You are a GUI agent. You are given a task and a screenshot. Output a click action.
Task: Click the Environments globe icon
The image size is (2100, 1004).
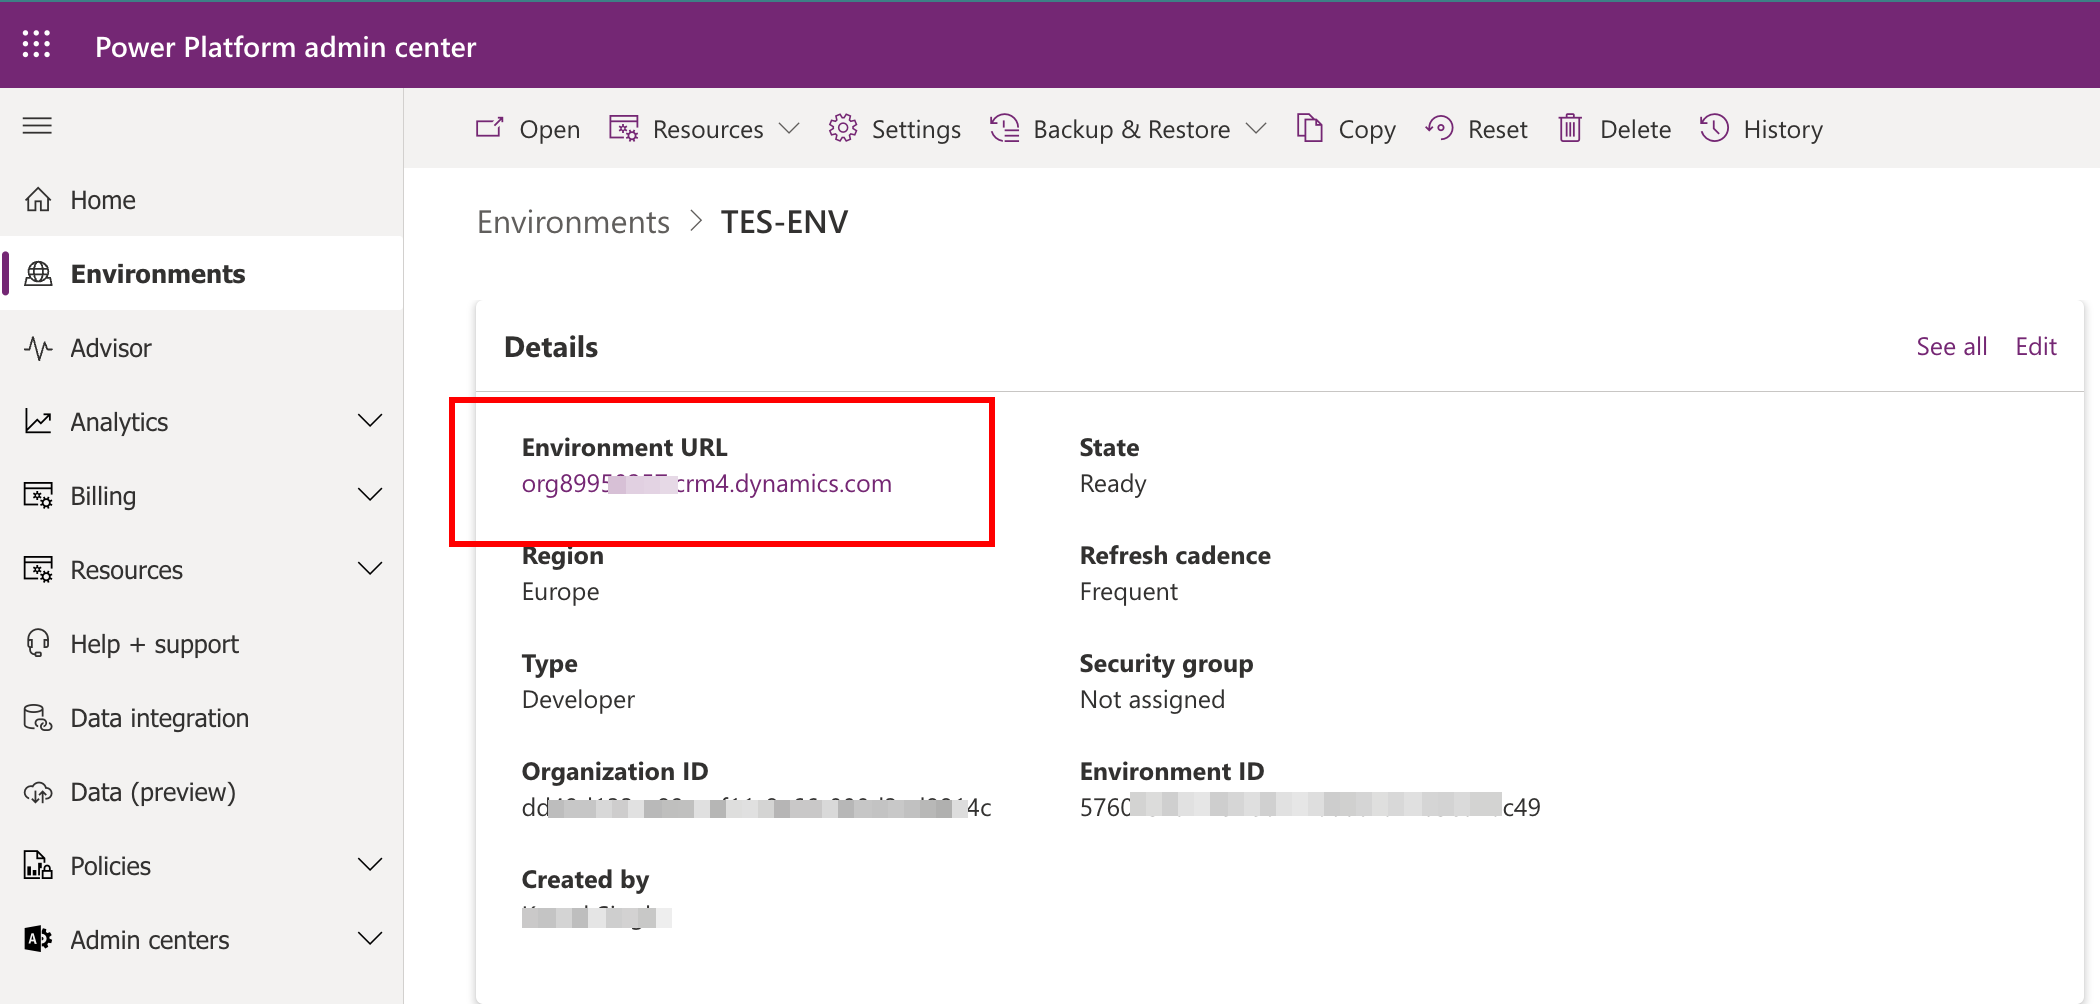point(38,274)
